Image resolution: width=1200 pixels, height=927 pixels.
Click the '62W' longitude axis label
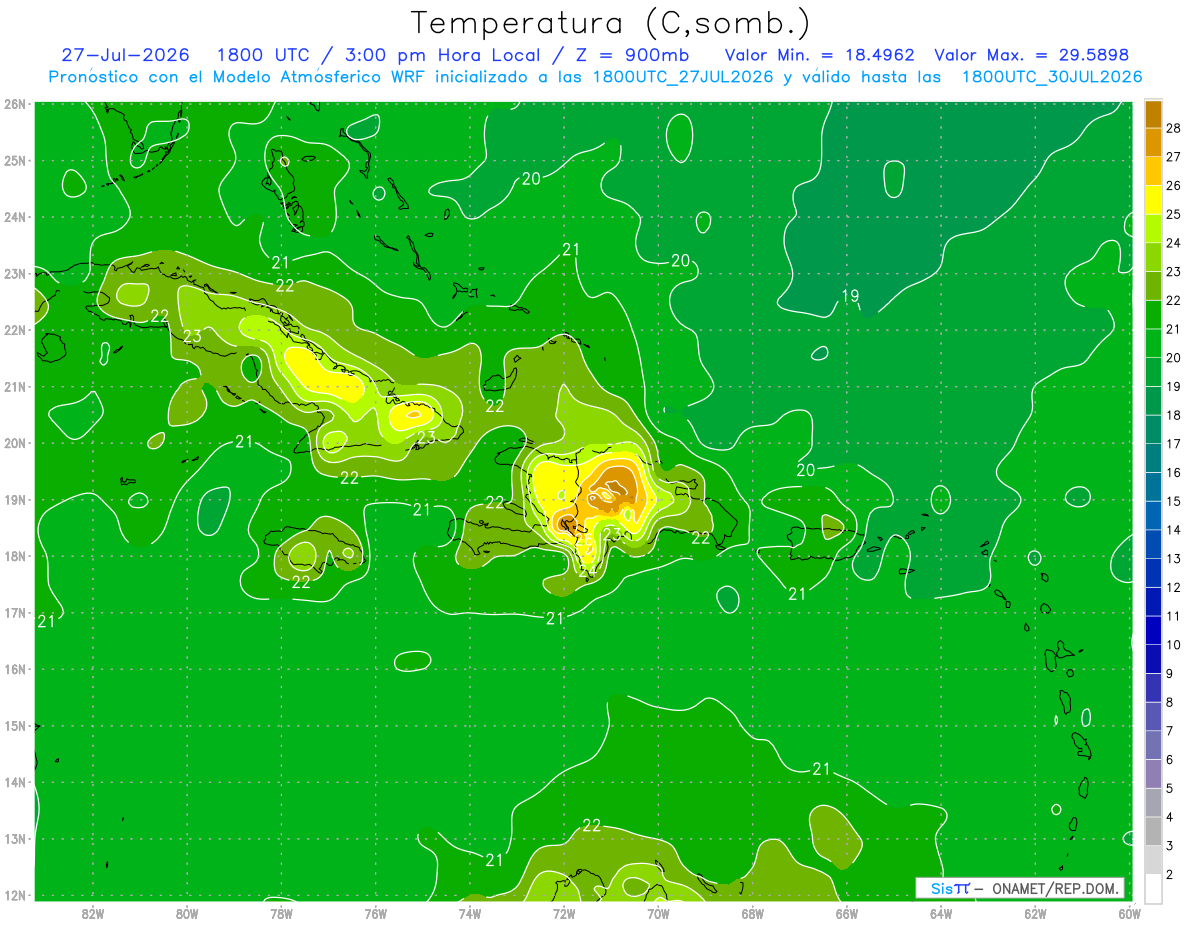tap(1035, 913)
